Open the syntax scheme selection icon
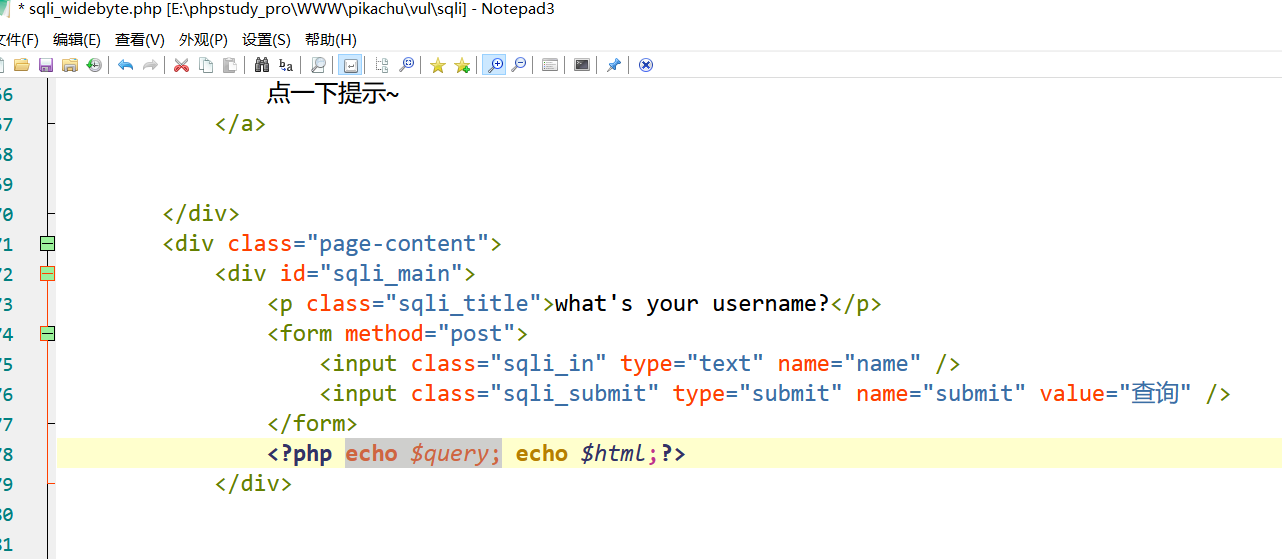Screen dimensions: 1282x559 [550, 65]
